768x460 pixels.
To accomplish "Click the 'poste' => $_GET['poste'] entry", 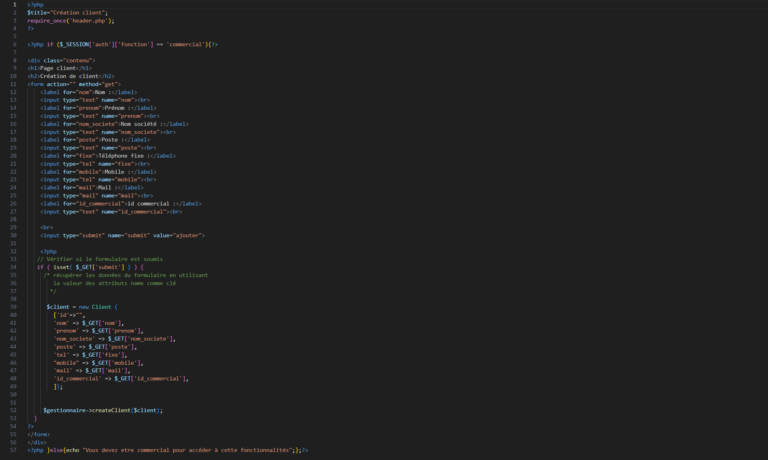I will [x=95, y=347].
